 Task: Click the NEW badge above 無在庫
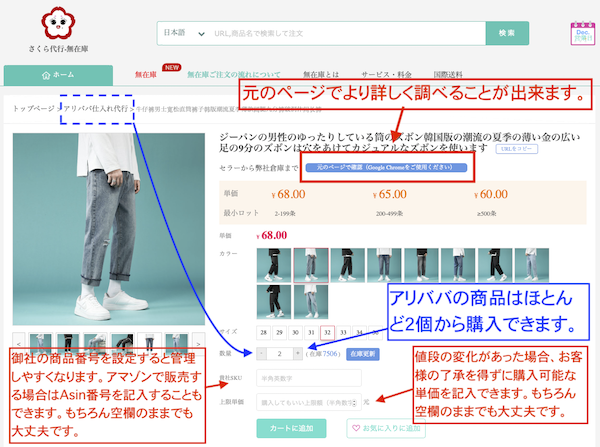click(172, 67)
